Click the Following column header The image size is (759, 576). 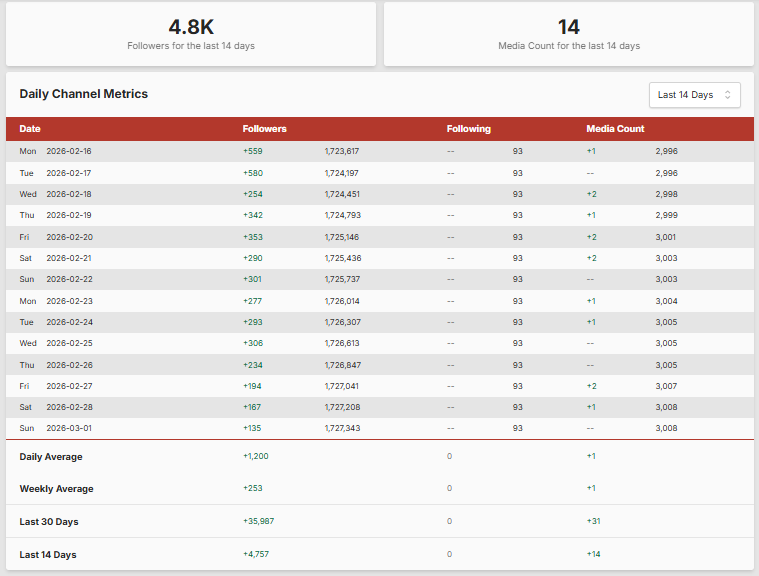tap(468, 129)
